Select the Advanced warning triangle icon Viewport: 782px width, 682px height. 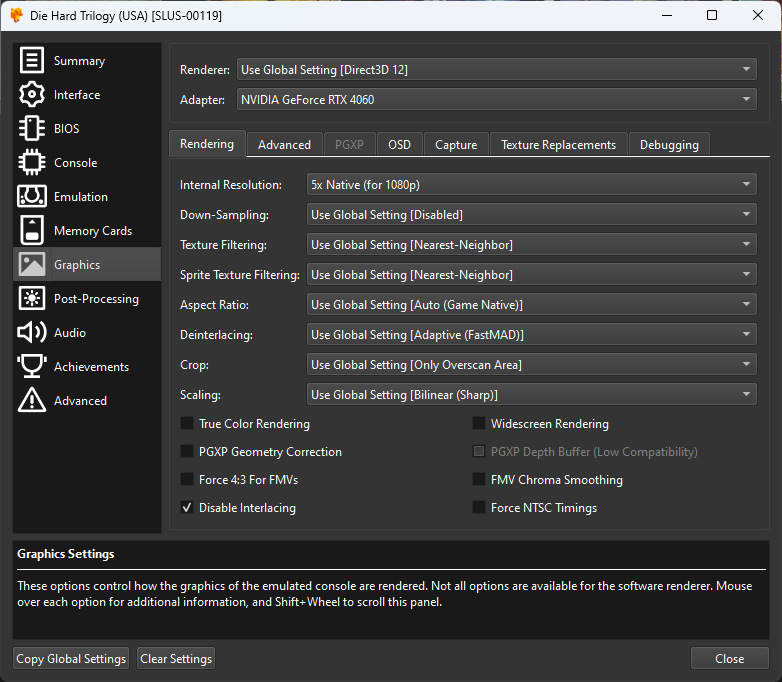[x=32, y=400]
